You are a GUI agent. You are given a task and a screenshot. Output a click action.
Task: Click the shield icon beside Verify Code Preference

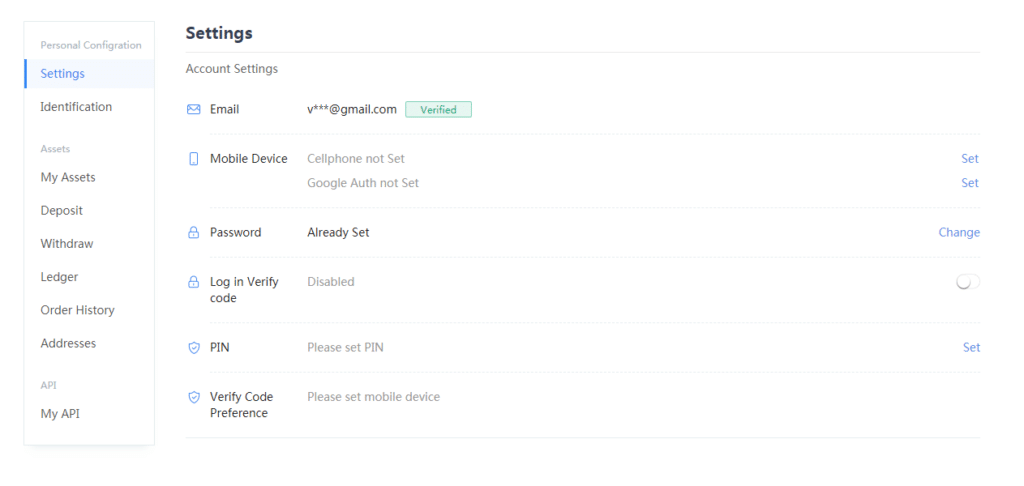tap(194, 397)
